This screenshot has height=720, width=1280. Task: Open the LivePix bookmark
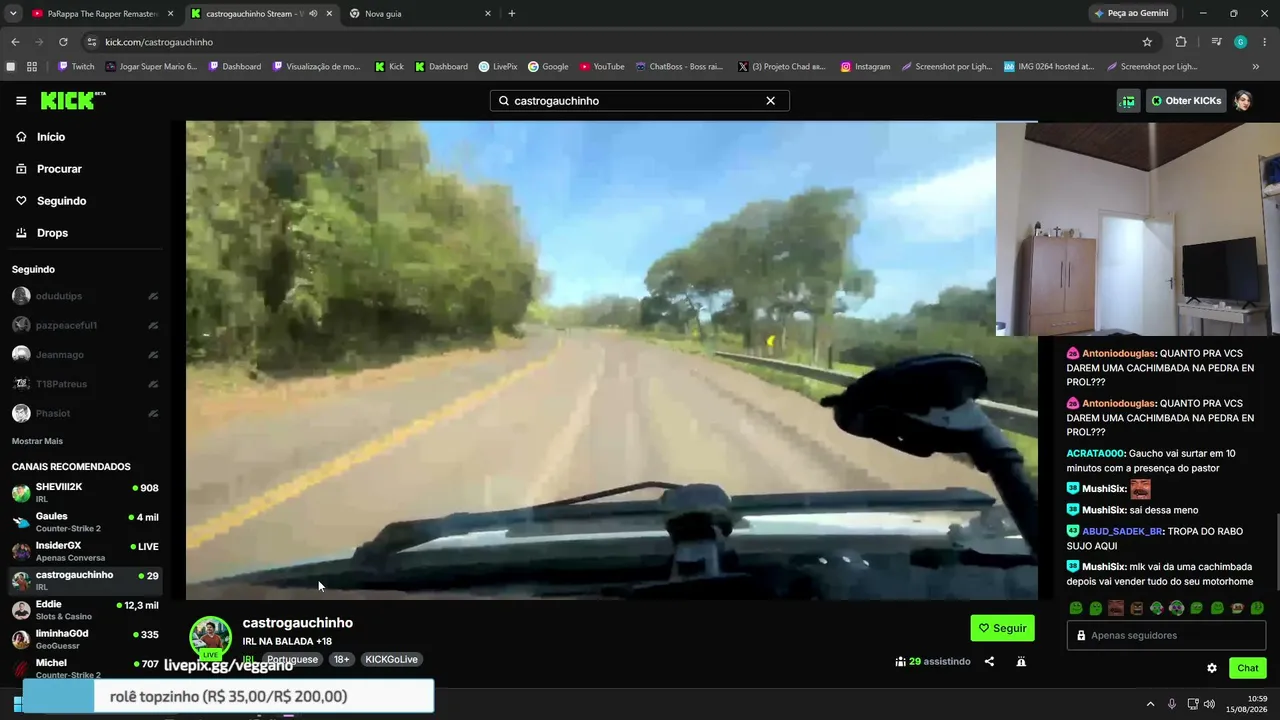pos(498,67)
